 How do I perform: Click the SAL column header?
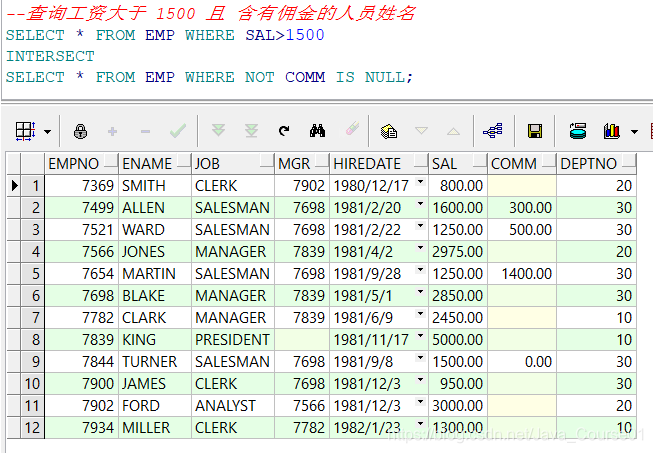(x=458, y=164)
